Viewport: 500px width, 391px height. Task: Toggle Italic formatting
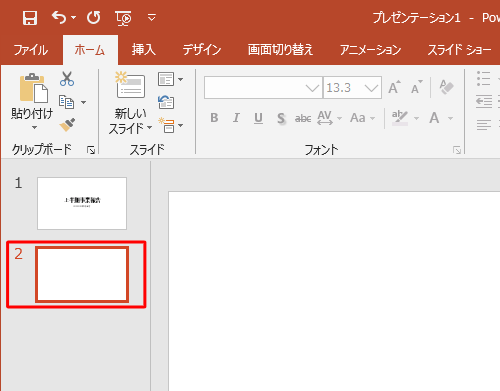coord(236,118)
